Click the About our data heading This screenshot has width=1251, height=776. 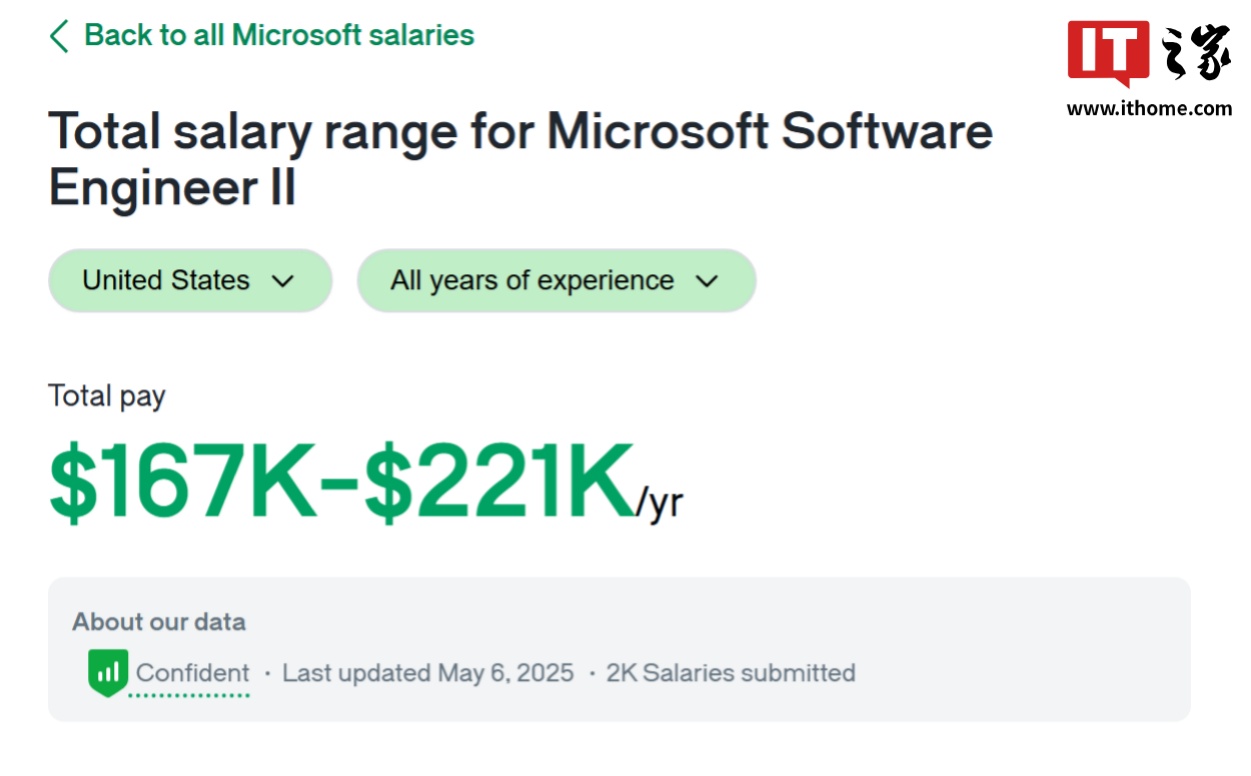[158, 621]
